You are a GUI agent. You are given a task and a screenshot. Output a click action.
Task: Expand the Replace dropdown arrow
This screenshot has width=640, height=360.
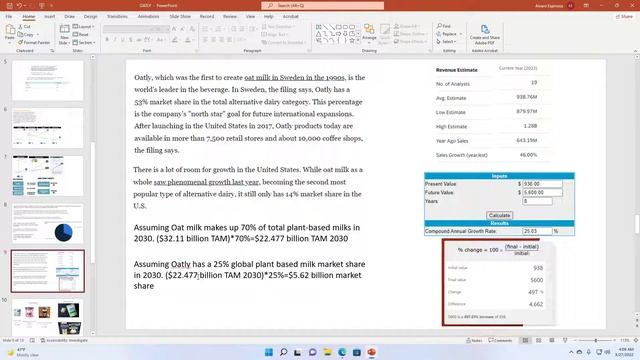pos(461,34)
